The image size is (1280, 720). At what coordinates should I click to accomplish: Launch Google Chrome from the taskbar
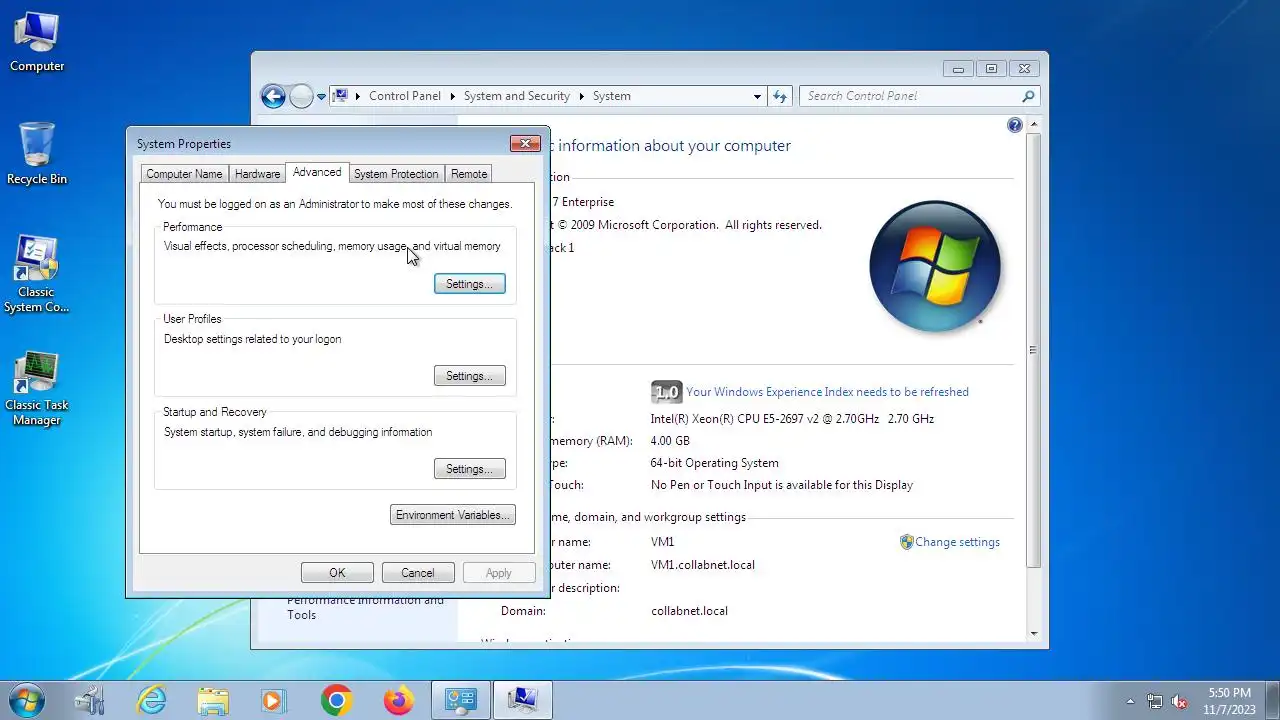click(x=336, y=700)
